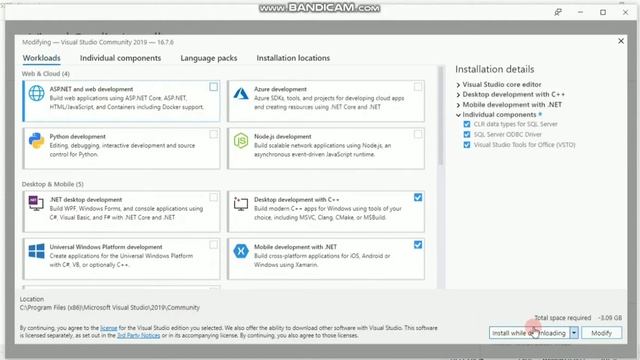Click the Desktop development with C++ icon

pyautogui.click(x=241, y=204)
